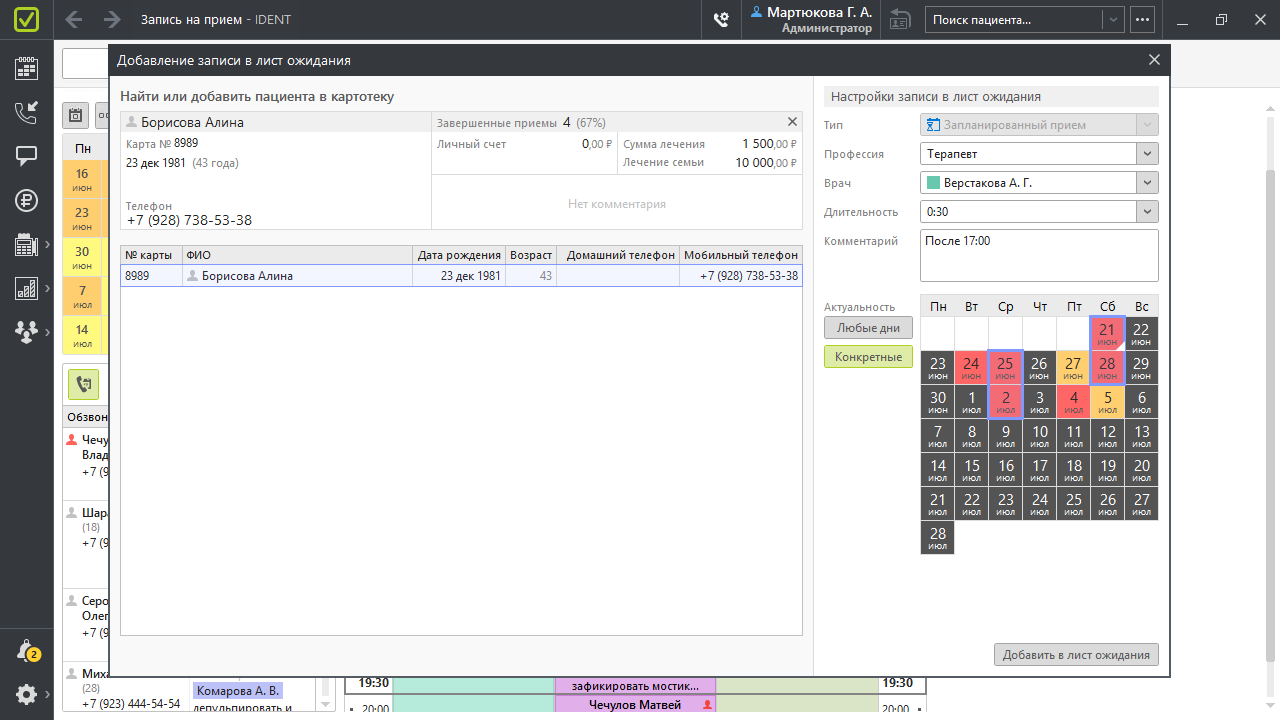Screen dimensions: 1280x720
Task: Close the patient summary with X icon
Action: click(793, 122)
